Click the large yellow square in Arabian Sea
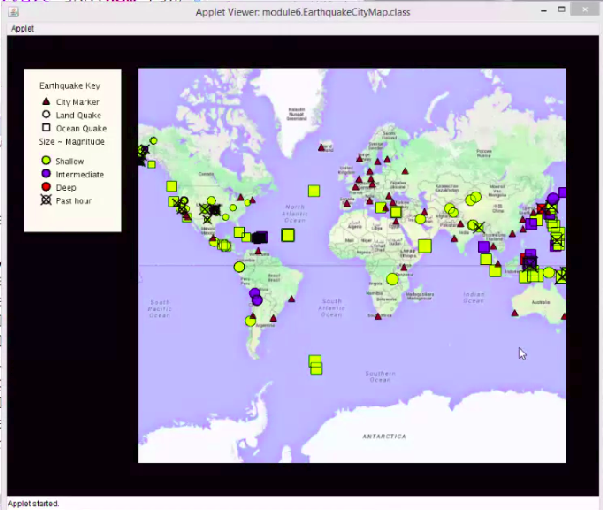 pyautogui.click(x=425, y=245)
